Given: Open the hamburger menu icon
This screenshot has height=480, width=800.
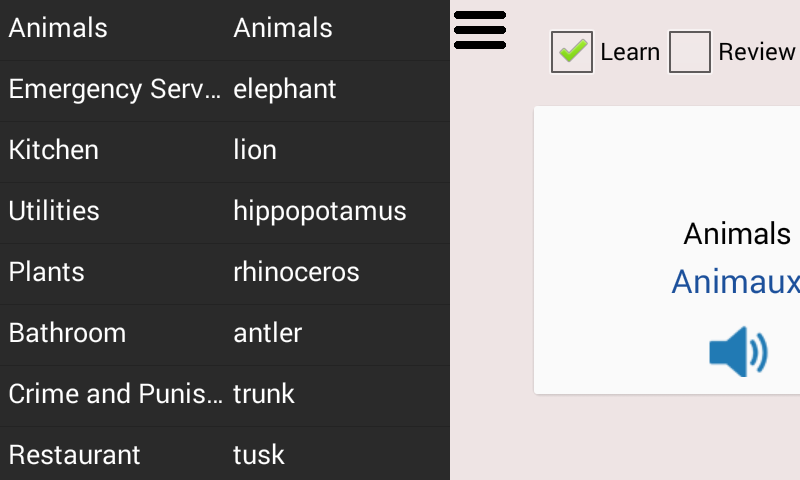Looking at the screenshot, I should [x=480, y=29].
